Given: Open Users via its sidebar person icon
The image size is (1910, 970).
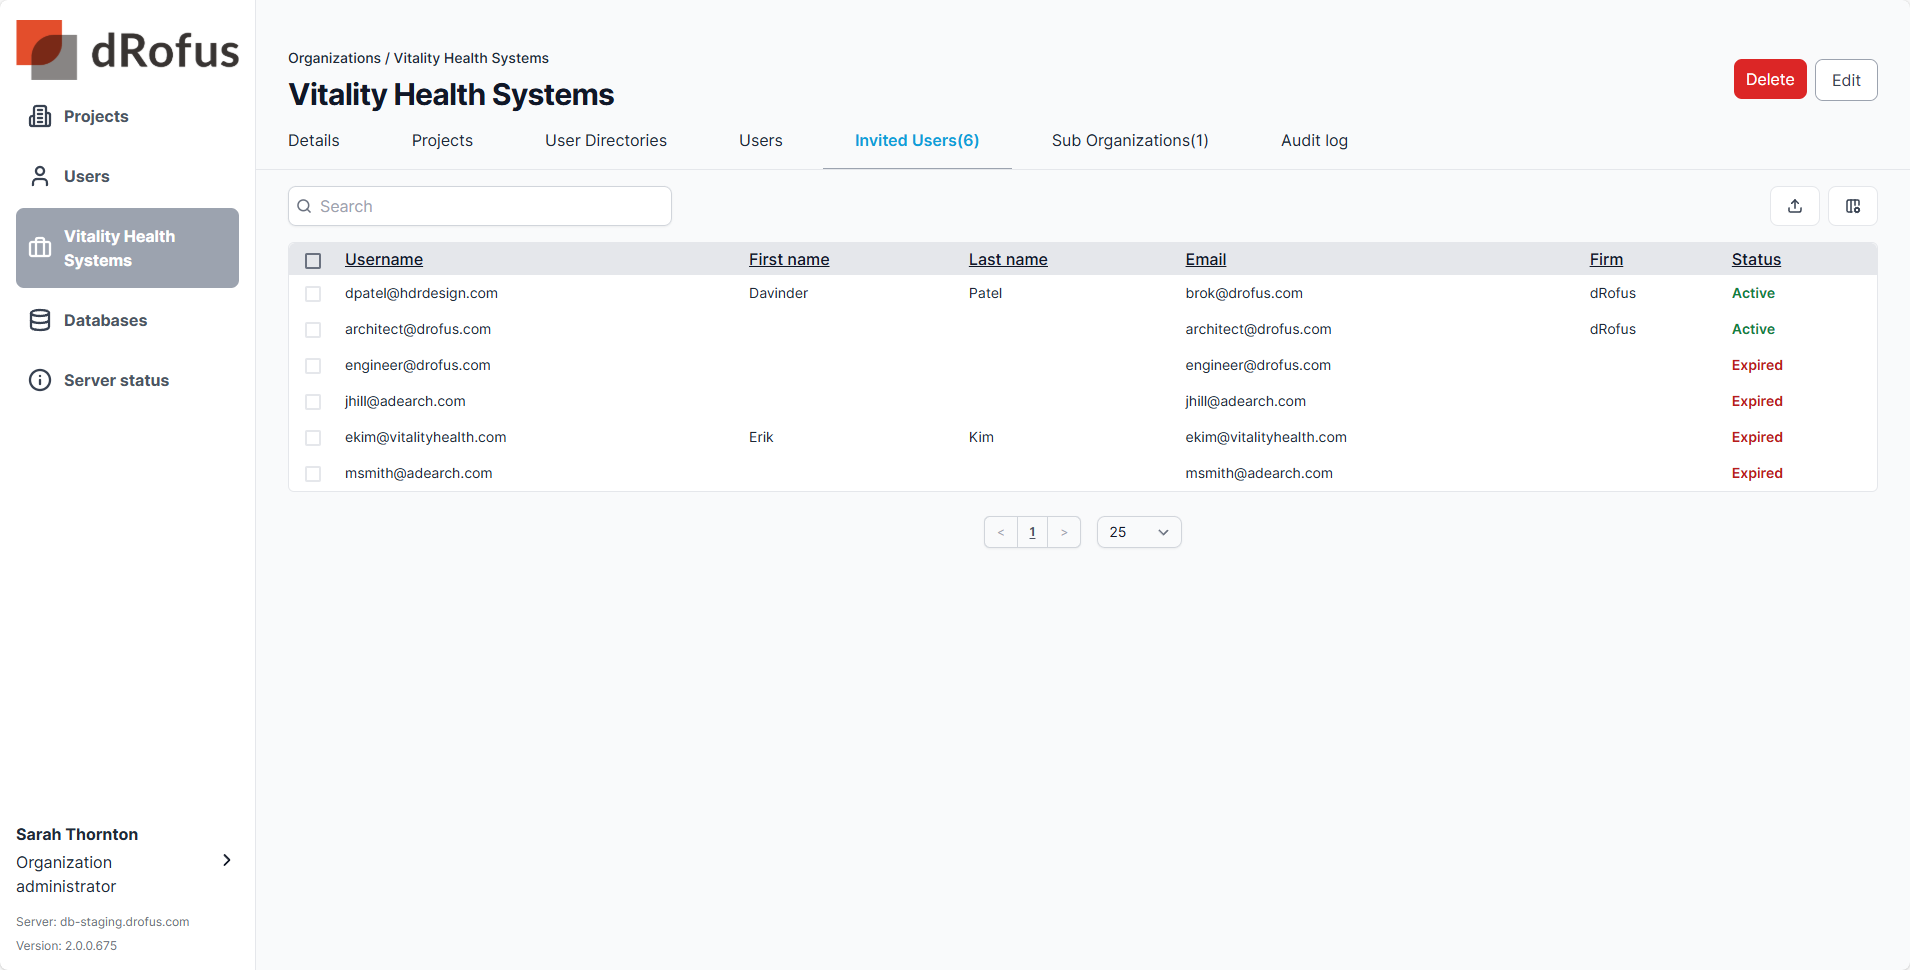Looking at the screenshot, I should point(40,176).
